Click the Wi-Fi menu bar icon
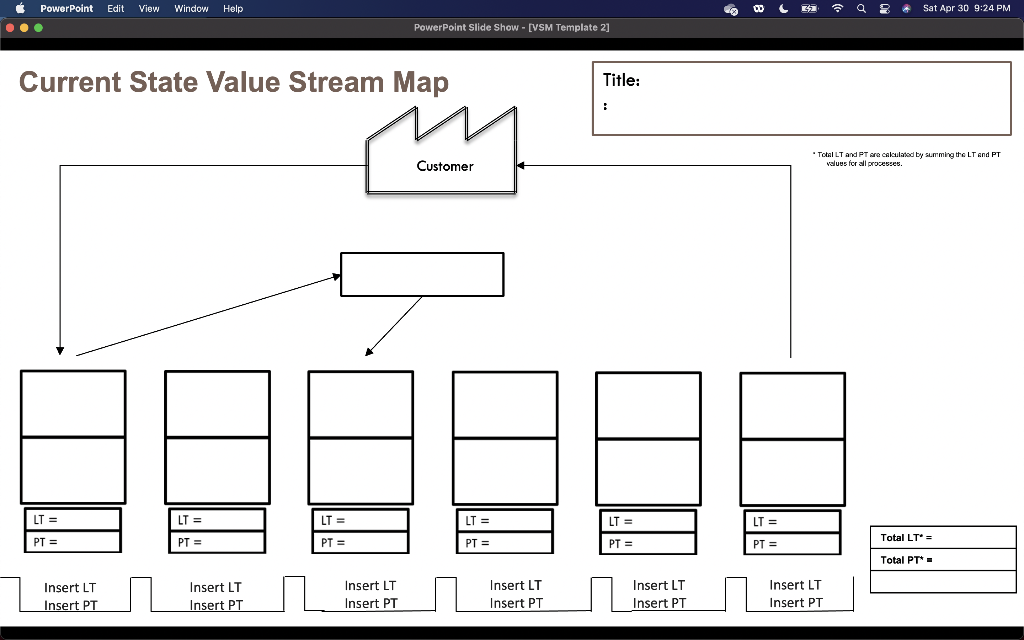Screen dimensions: 1024x640 pos(837,9)
